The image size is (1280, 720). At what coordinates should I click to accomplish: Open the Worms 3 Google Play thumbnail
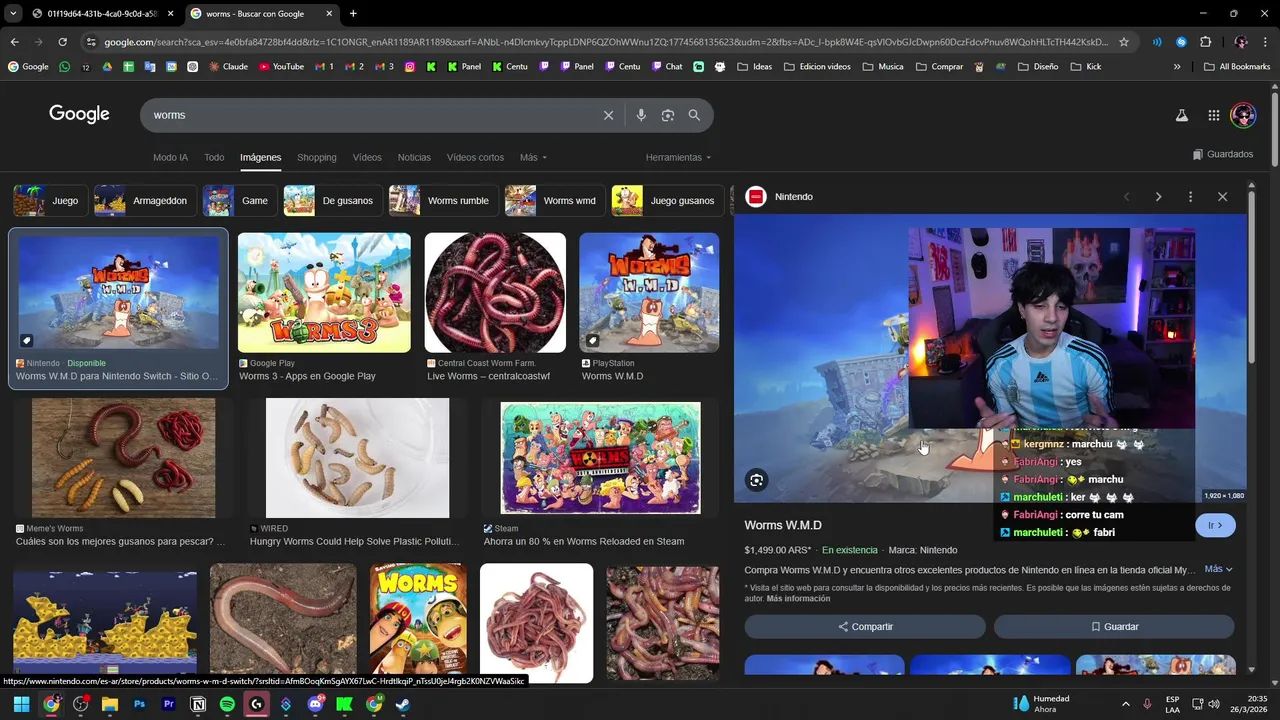[324, 292]
